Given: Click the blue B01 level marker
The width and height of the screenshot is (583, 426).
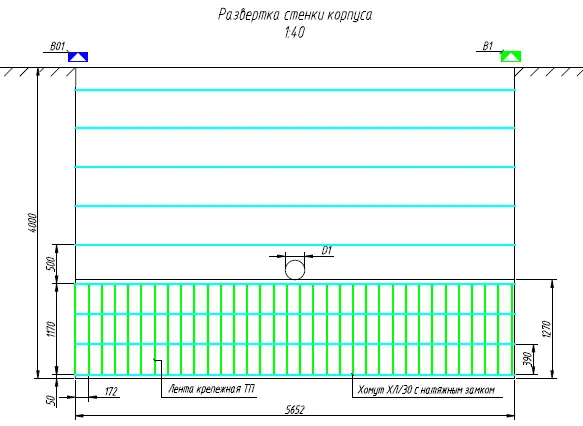Looking at the screenshot, I should [x=78, y=57].
